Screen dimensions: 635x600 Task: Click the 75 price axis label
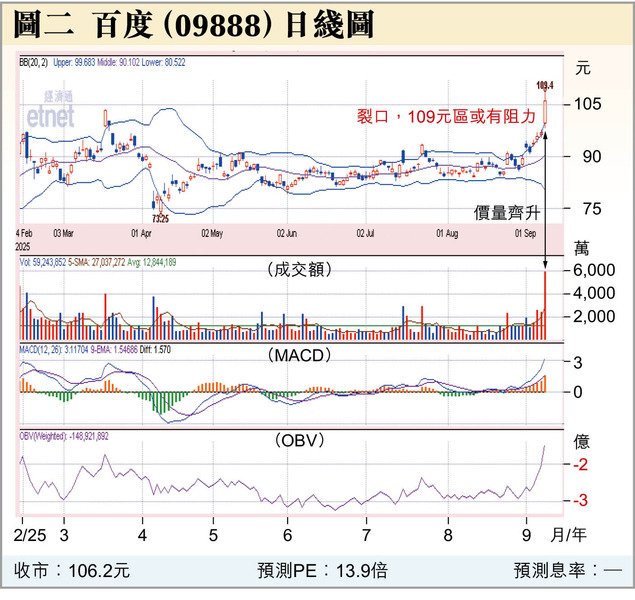[x=592, y=209]
